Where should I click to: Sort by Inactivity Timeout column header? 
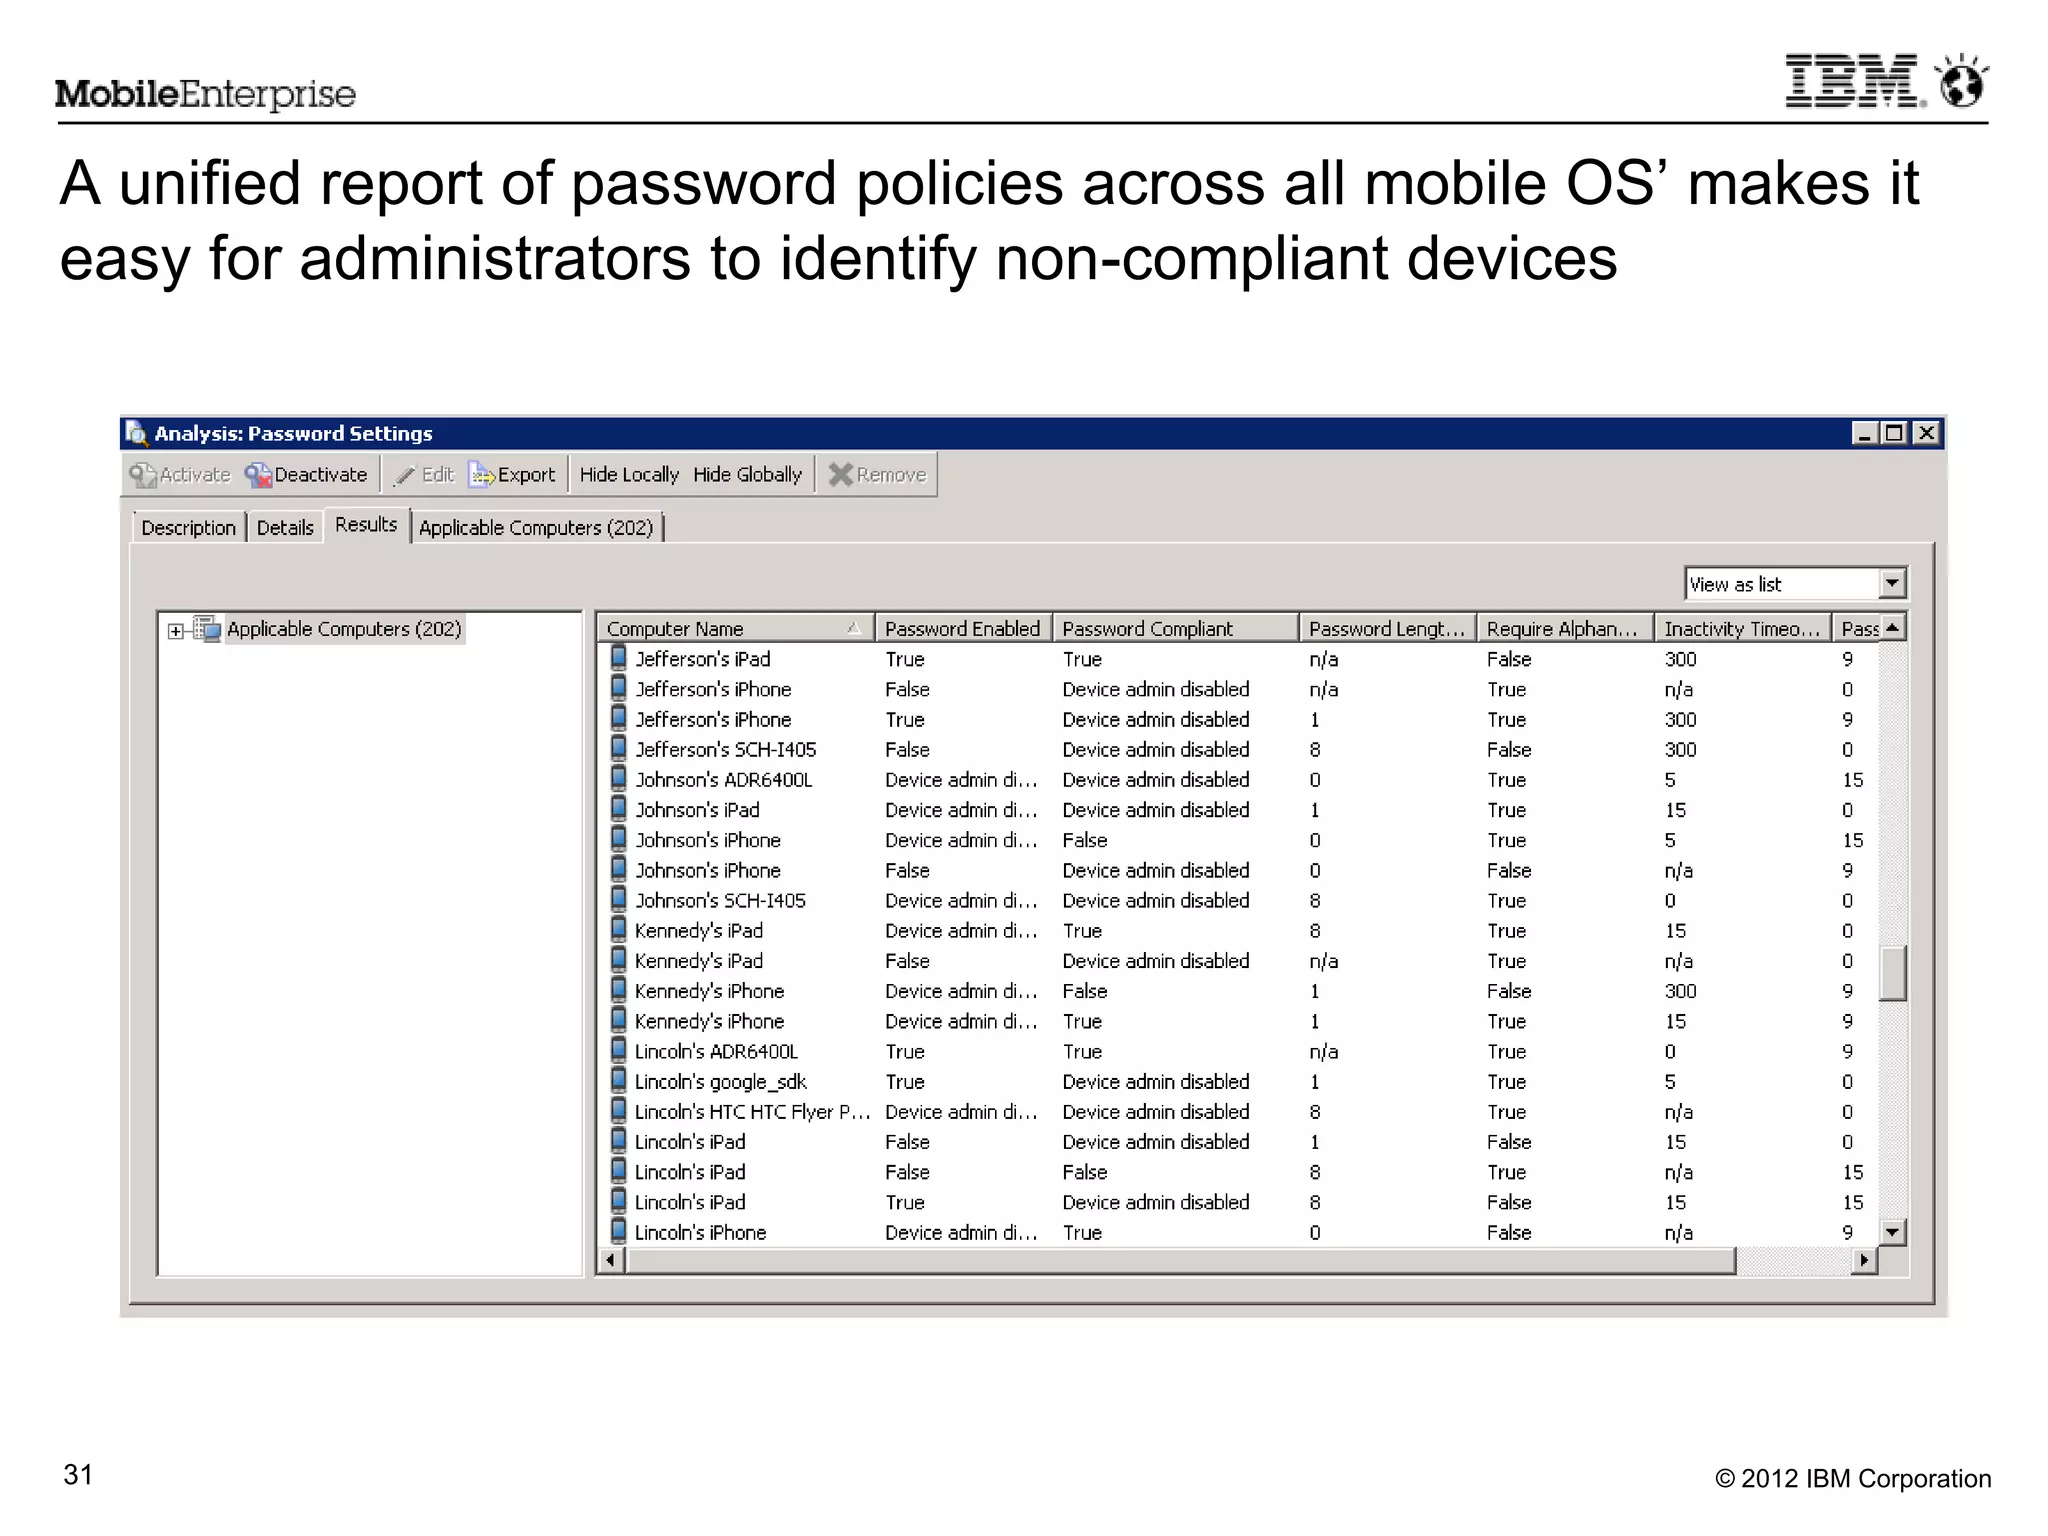tap(1742, 629)
